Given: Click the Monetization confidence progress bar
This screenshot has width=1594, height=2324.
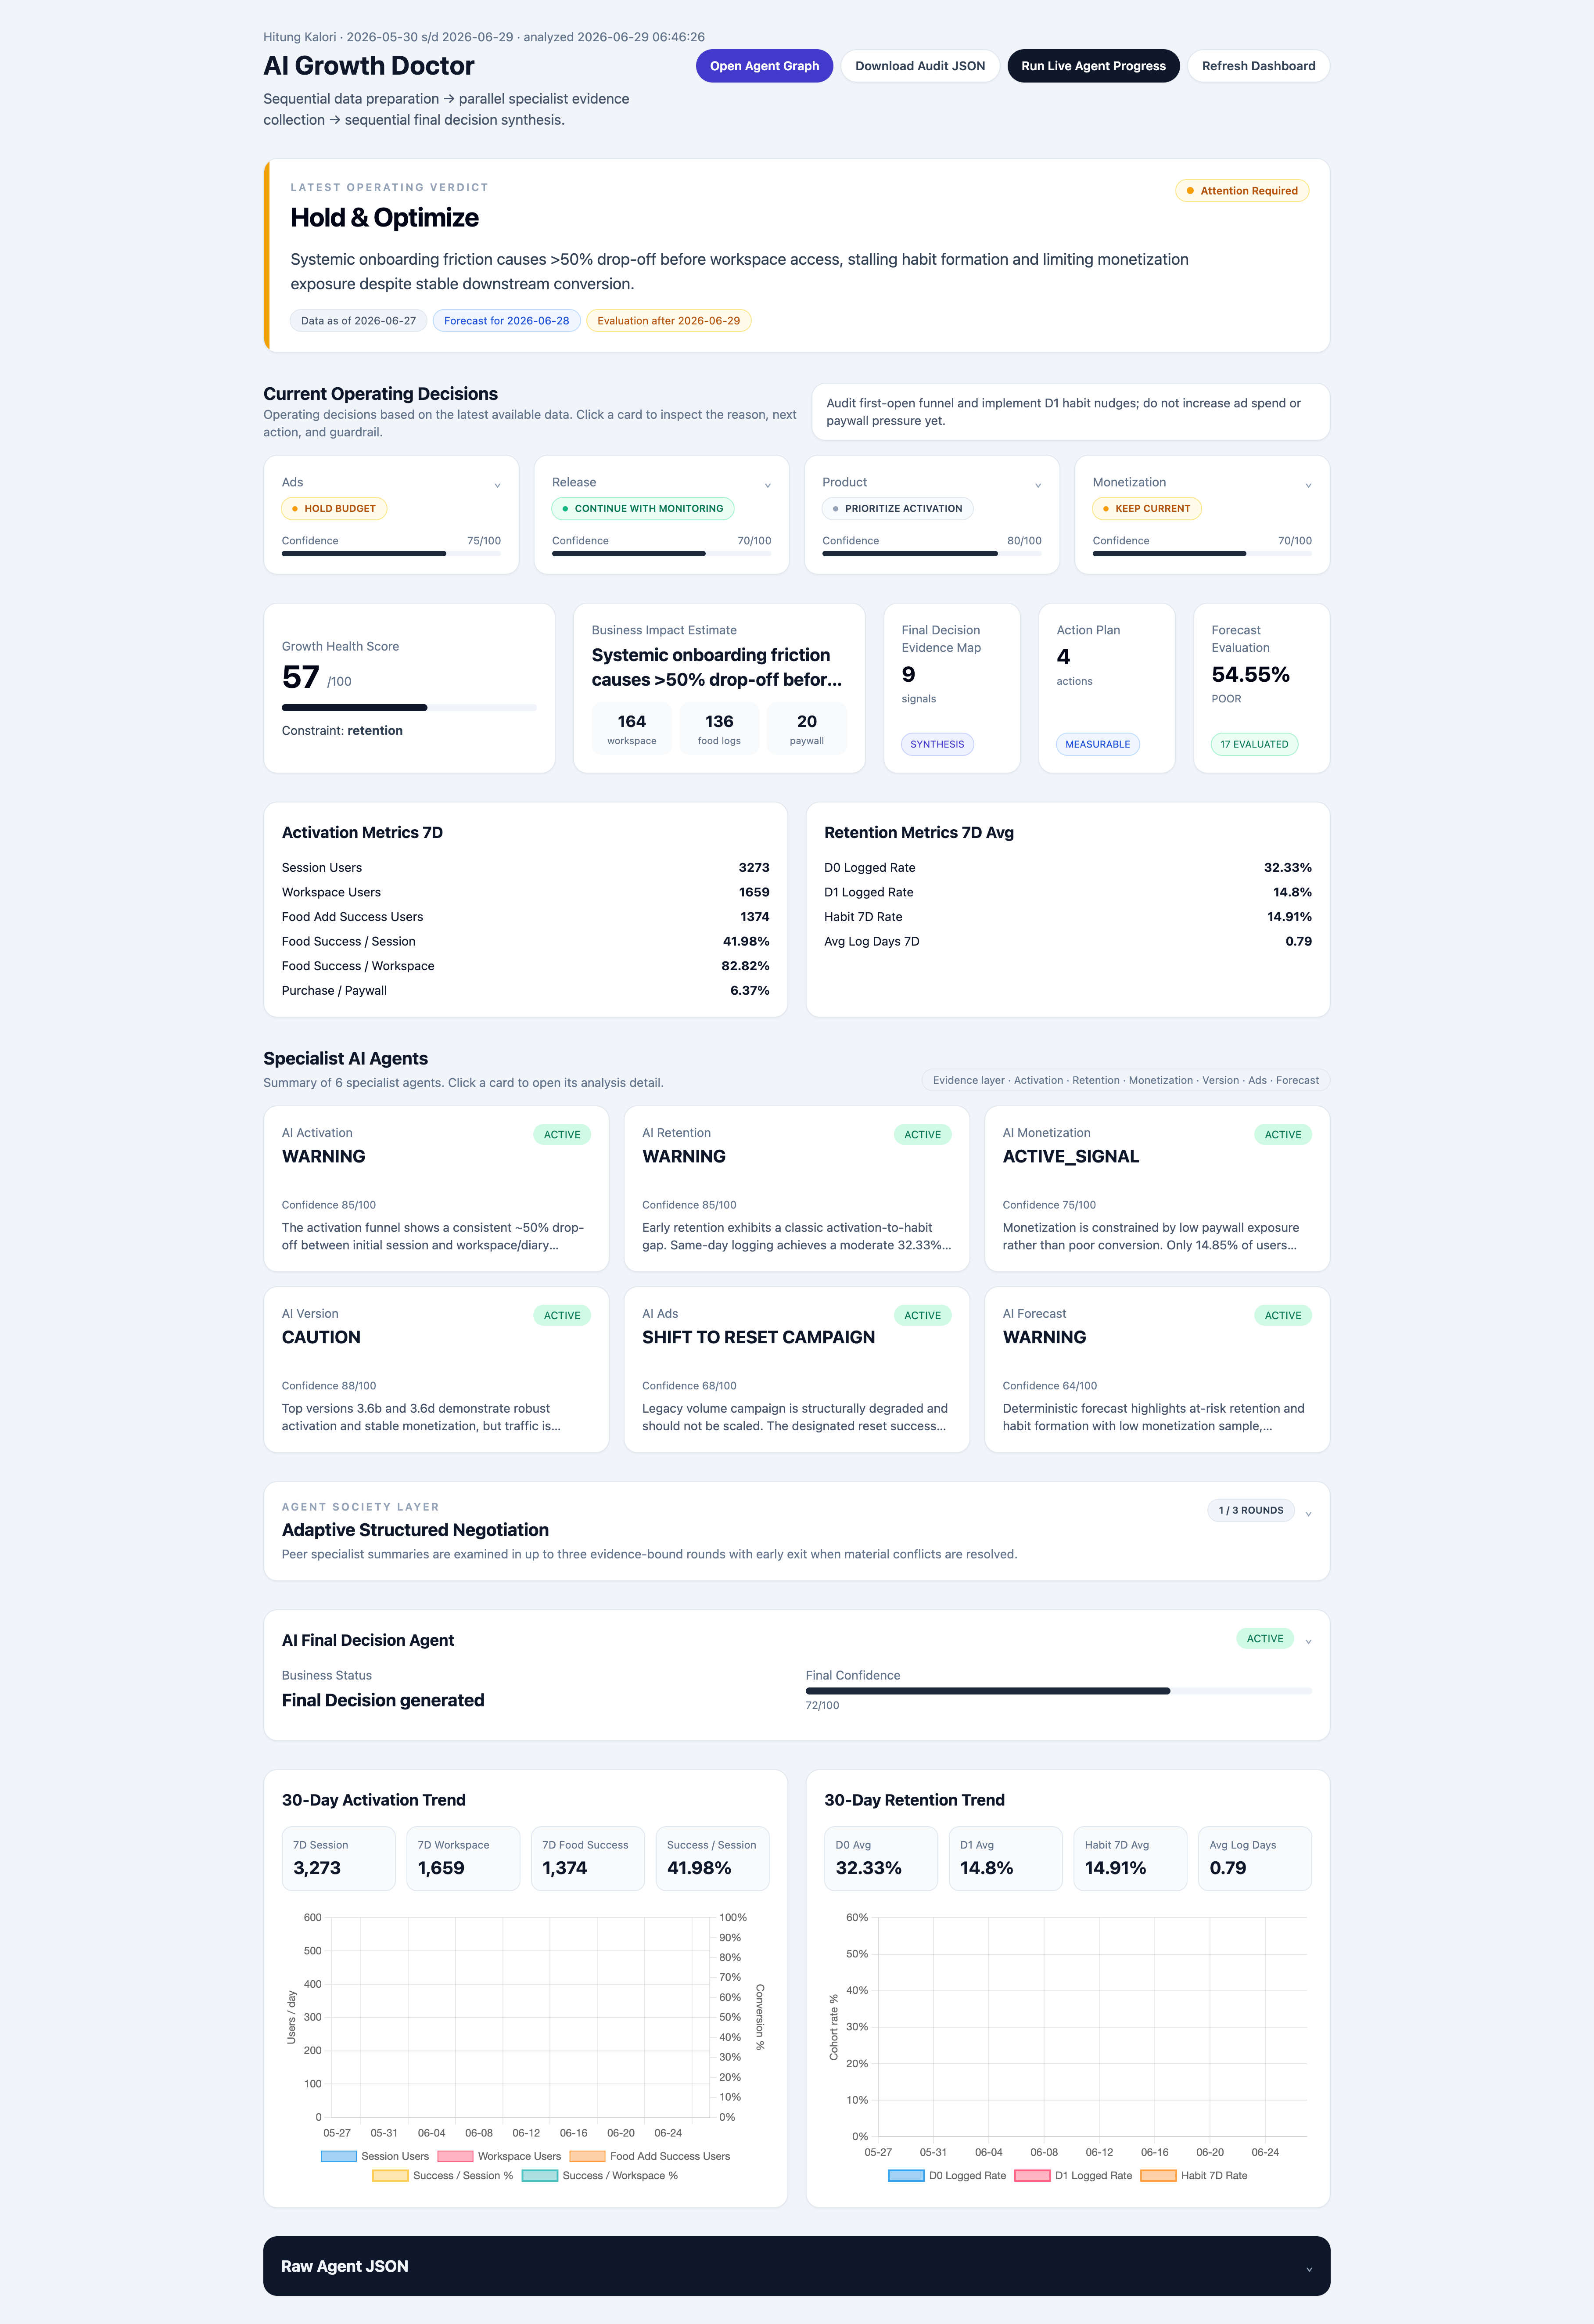Looking at the screenshot, I should pyautogui.click(x=1202, y=553).
